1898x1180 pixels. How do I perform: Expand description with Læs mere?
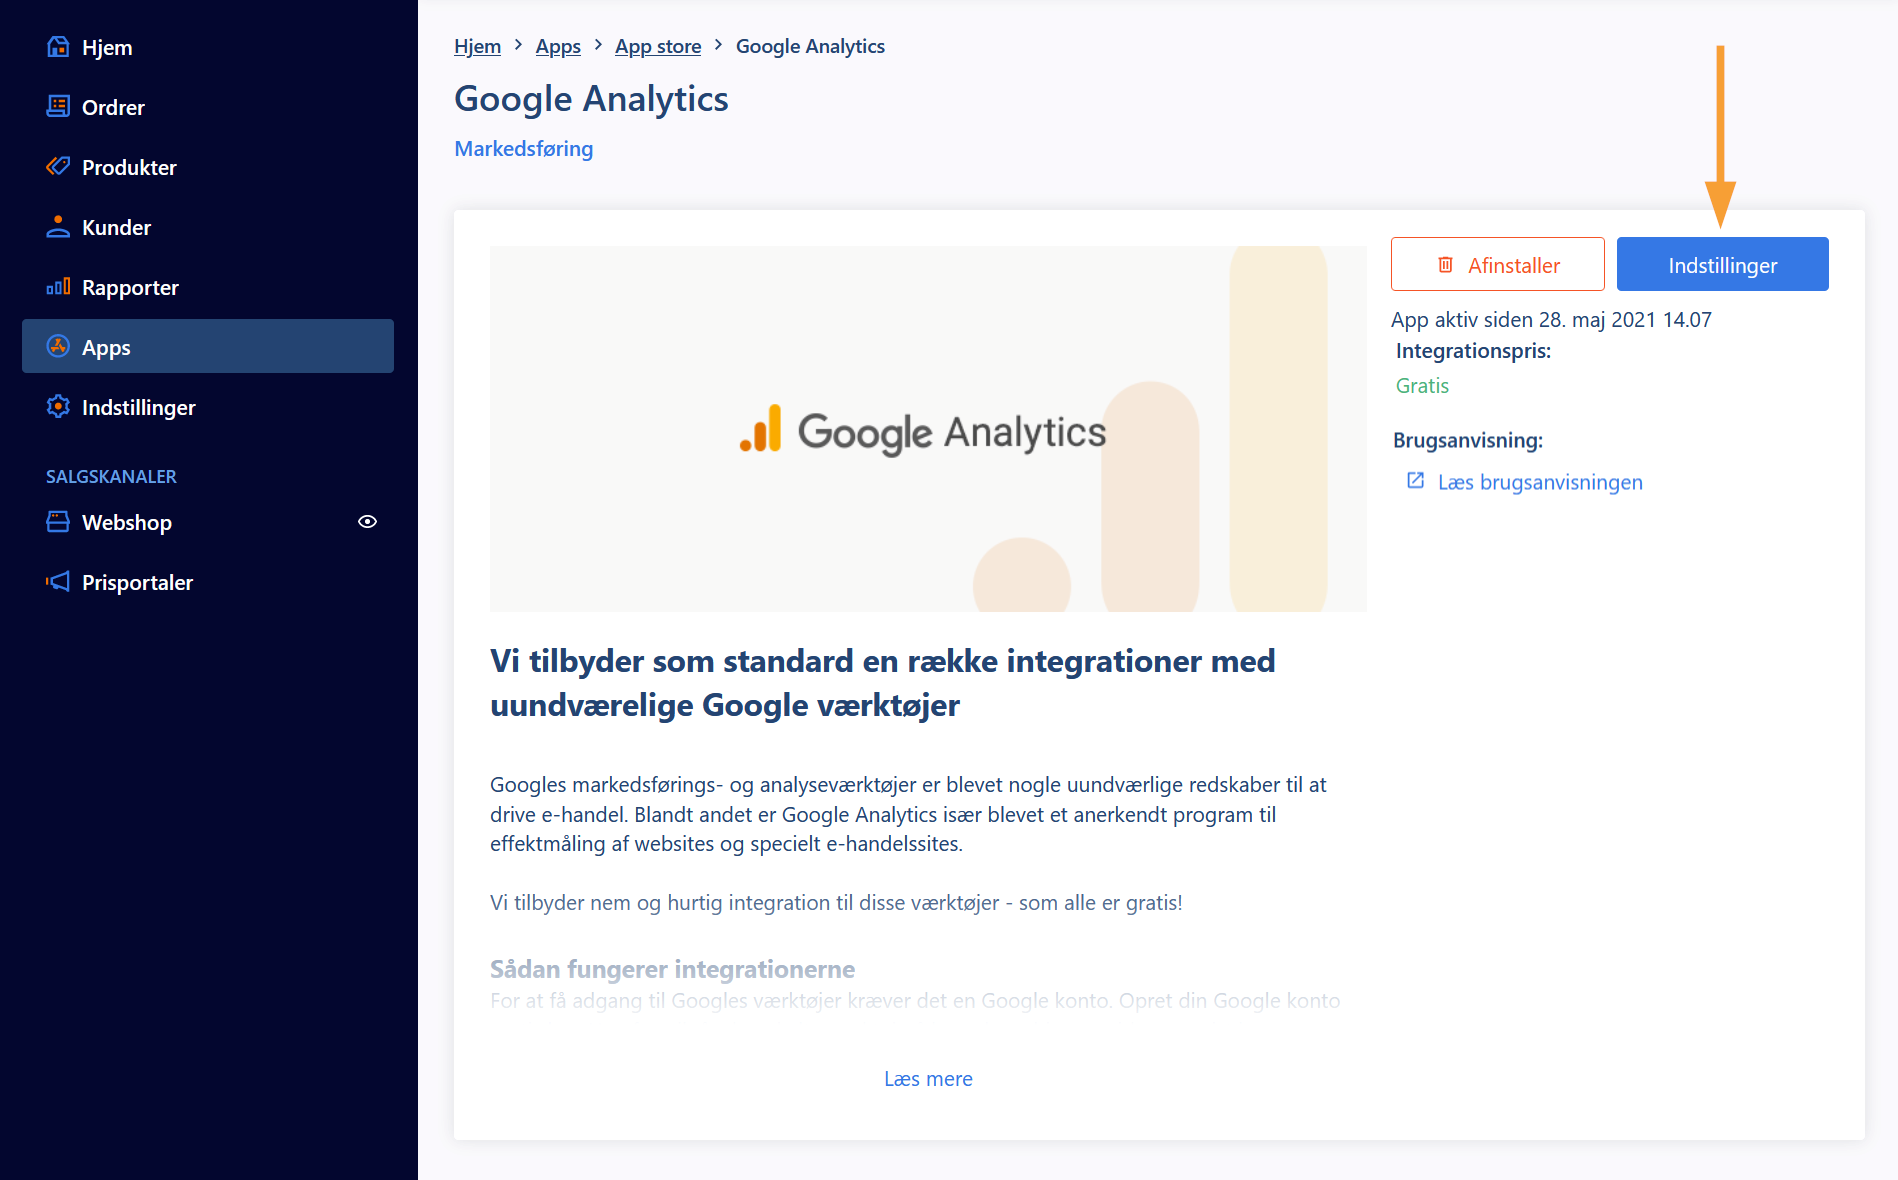[928, 1079]
